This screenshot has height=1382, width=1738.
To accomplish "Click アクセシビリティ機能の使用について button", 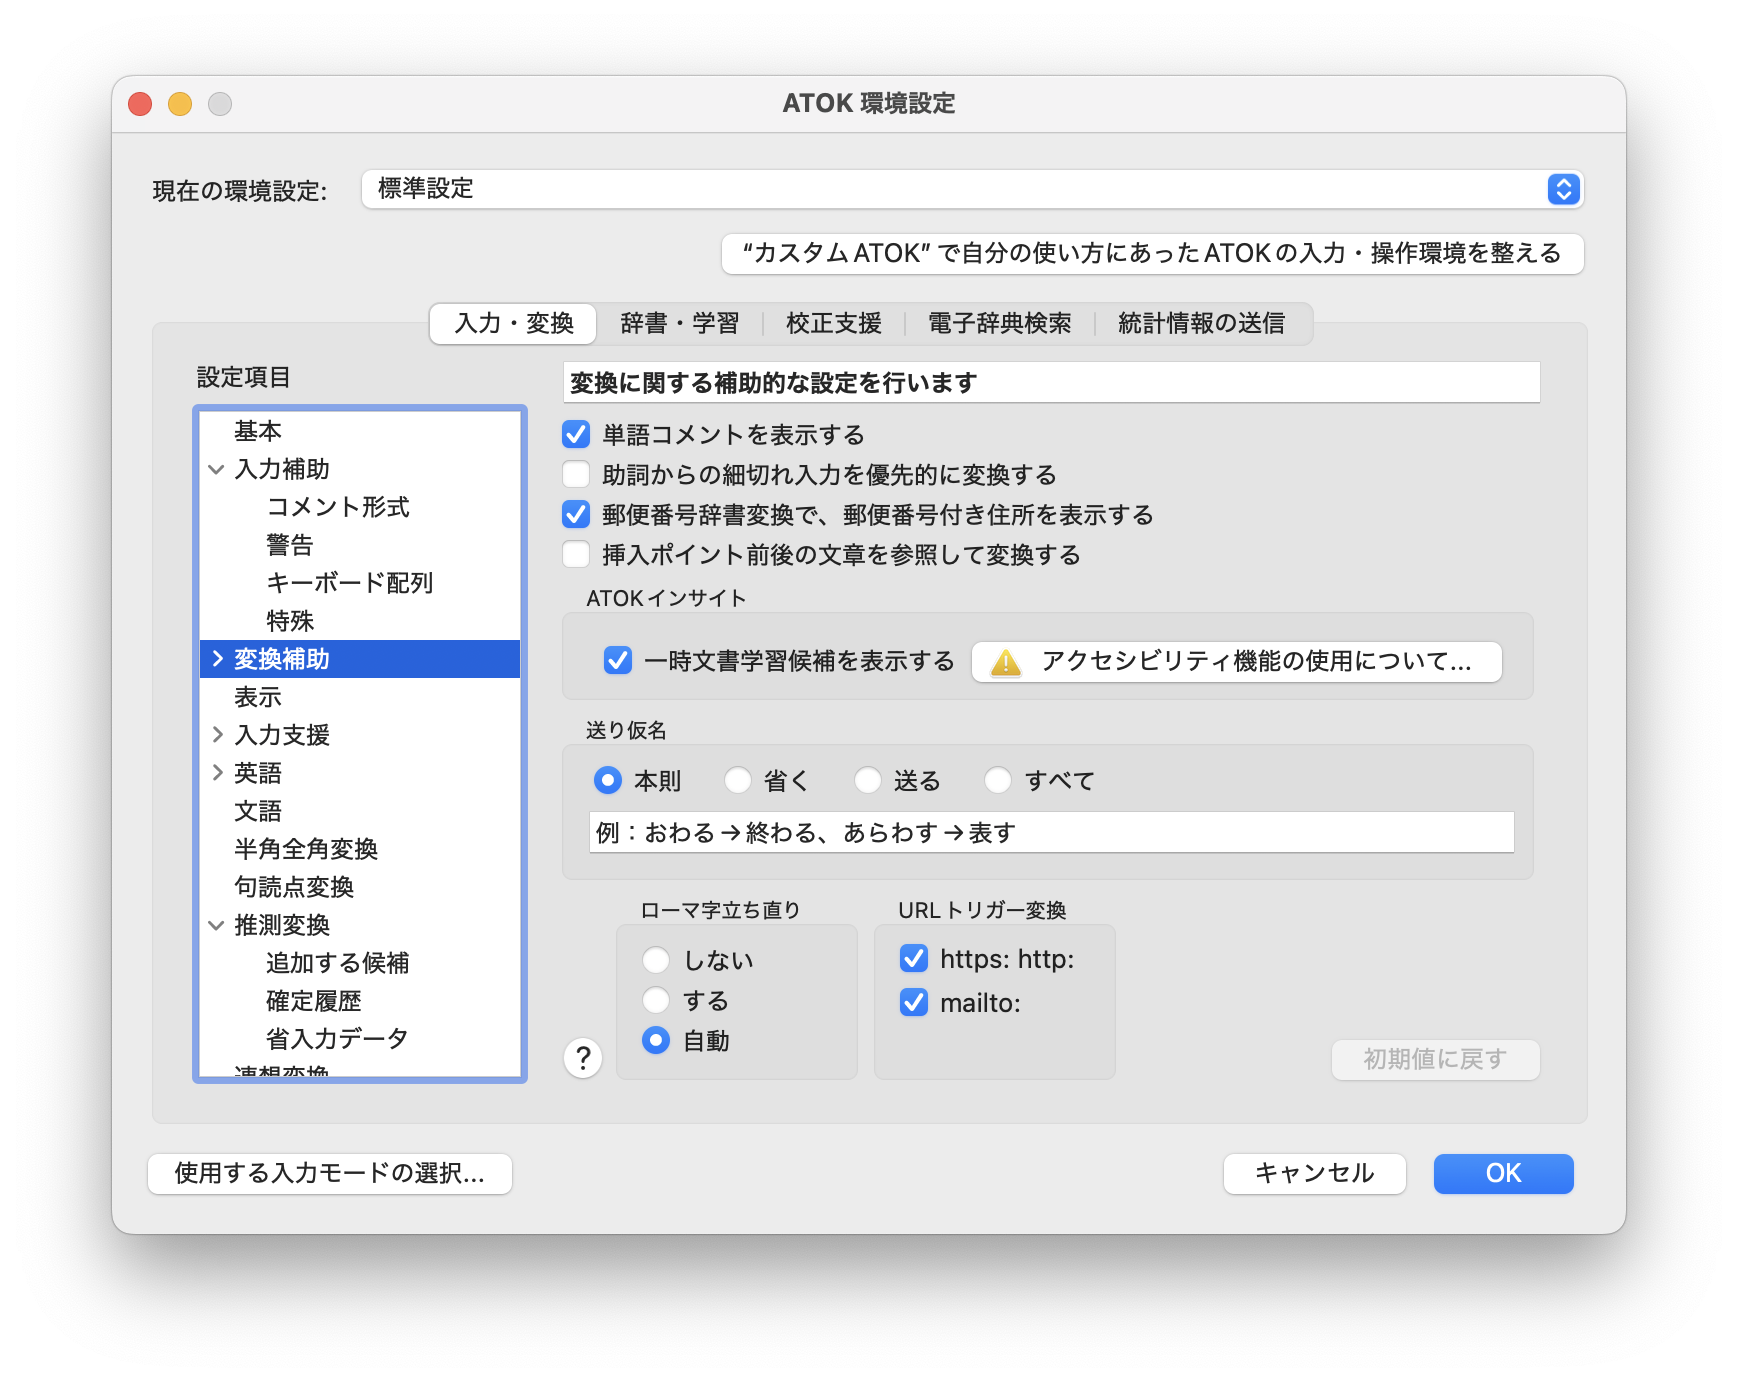I will coord(1237,662).
